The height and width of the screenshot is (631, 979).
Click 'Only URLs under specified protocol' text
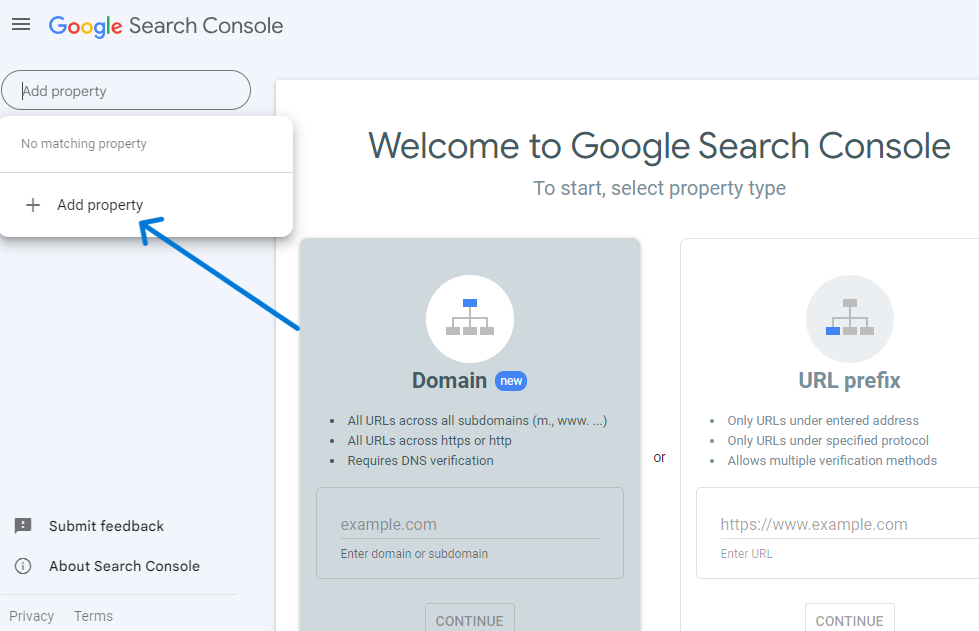pyautogui.click(x=828, y=441)
